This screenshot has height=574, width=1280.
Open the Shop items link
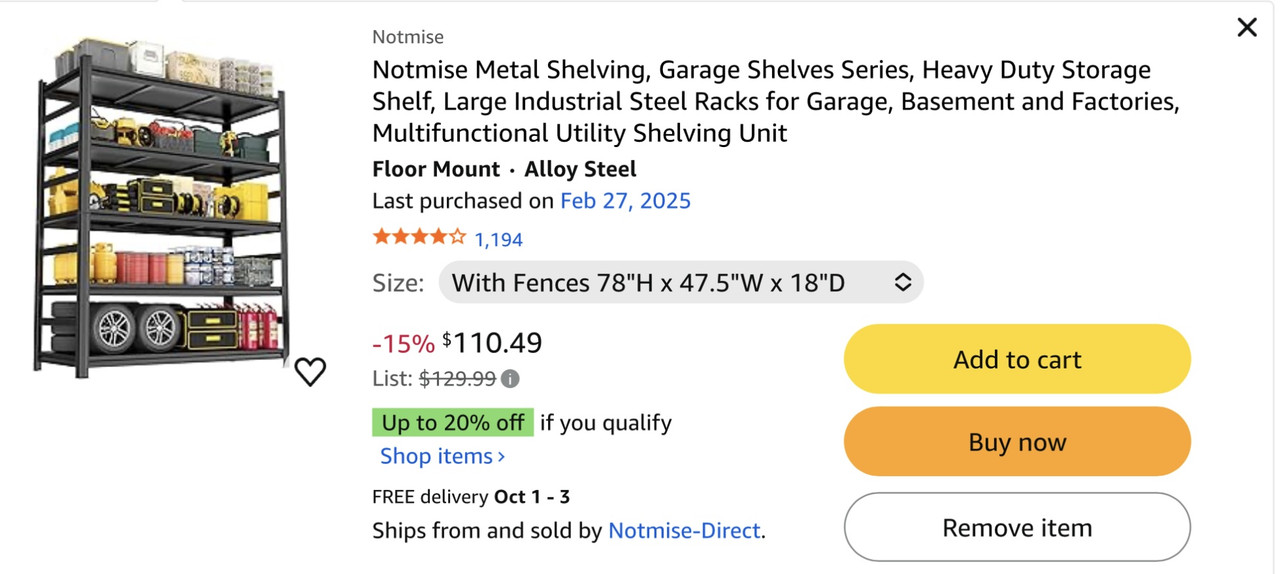[x=436, y=456]
